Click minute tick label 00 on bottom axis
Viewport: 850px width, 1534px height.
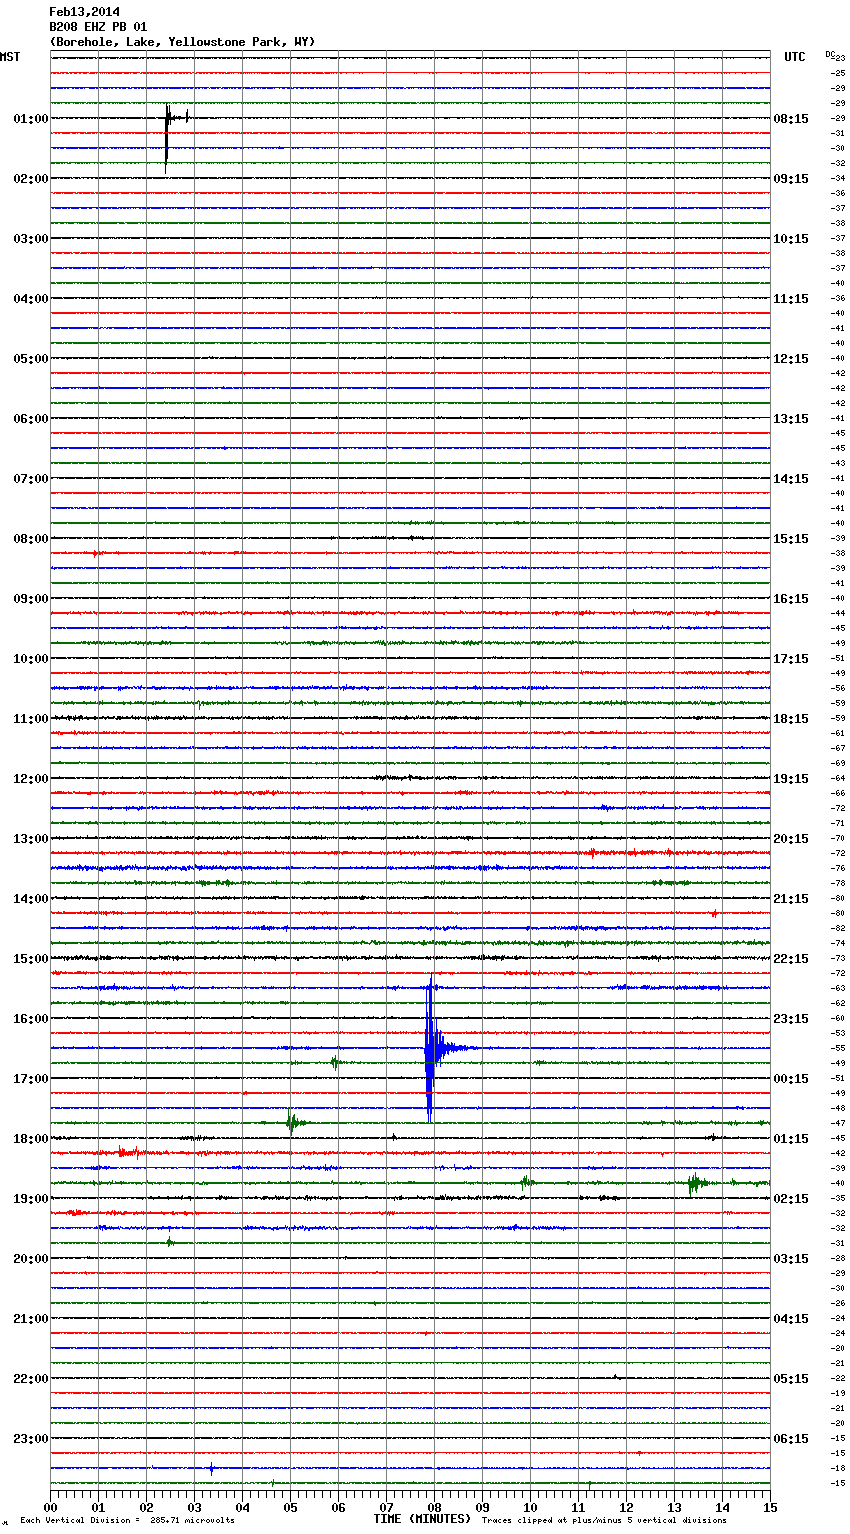coord(50,1507)
